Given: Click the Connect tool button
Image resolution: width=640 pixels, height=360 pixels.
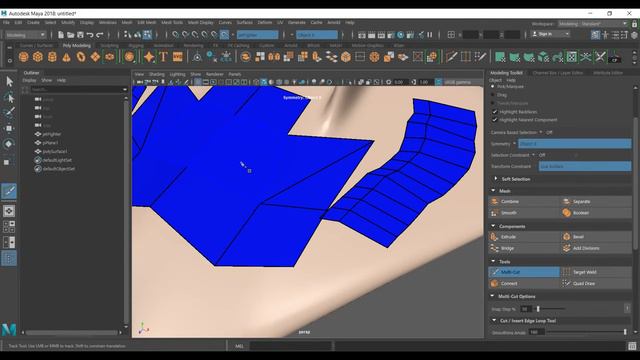Looking at the screenshot, I should (x=524, y=283).
